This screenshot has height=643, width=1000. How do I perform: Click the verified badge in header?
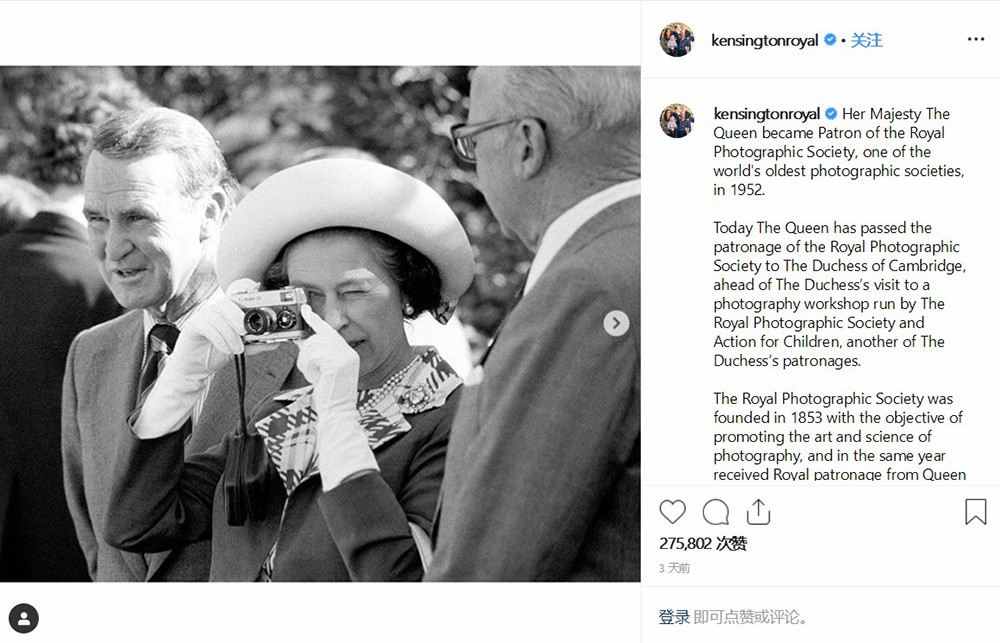[830, 40]
